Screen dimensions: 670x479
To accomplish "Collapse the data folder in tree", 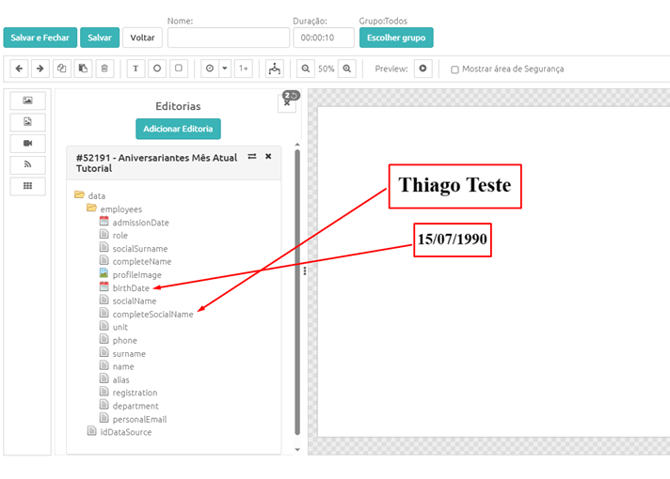I will 79,195.
